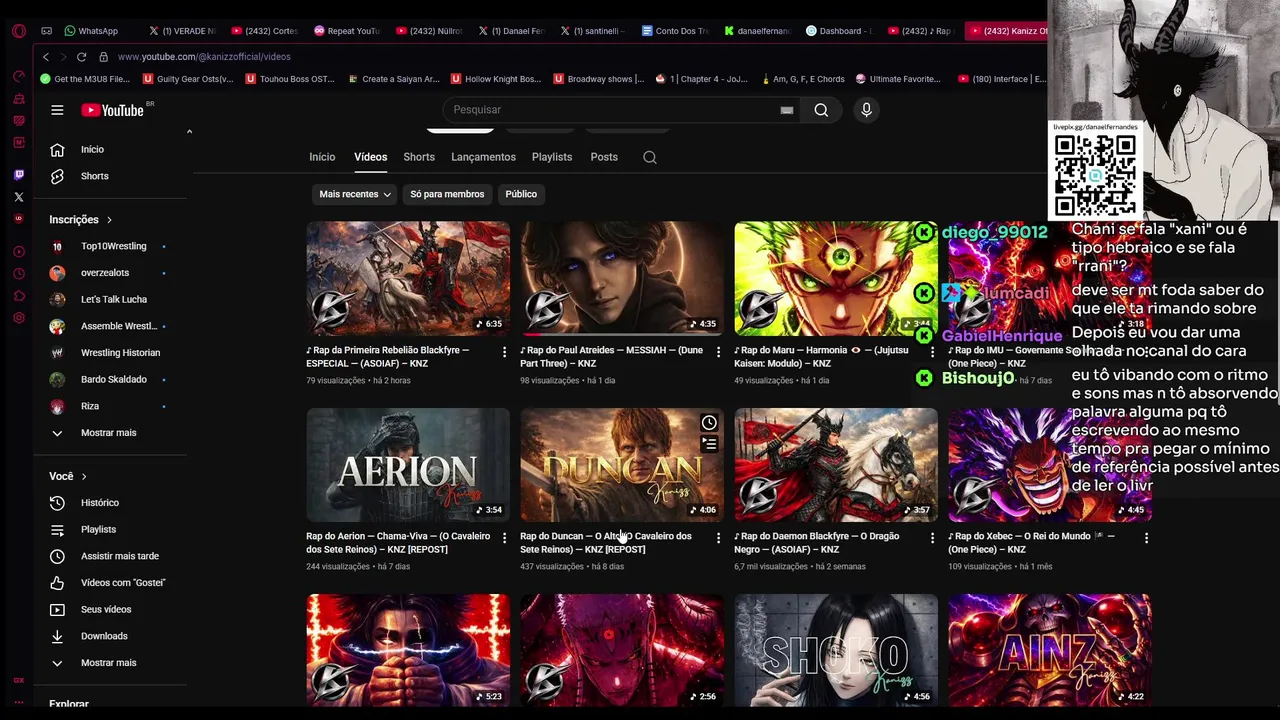Switch to the channel Shorts tab
The image size is (1280, 720).
pyautogui.click(x=419, y=157)
